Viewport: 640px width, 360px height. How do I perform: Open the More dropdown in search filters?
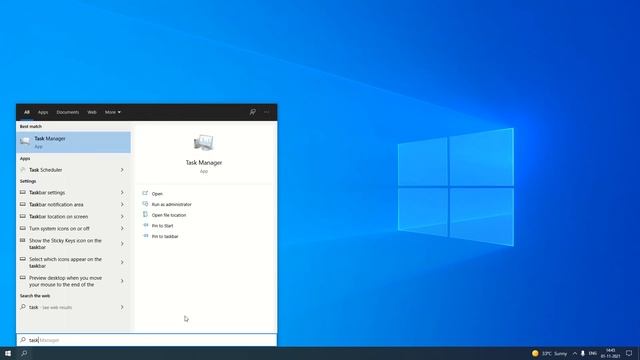(x=113, y=112)
